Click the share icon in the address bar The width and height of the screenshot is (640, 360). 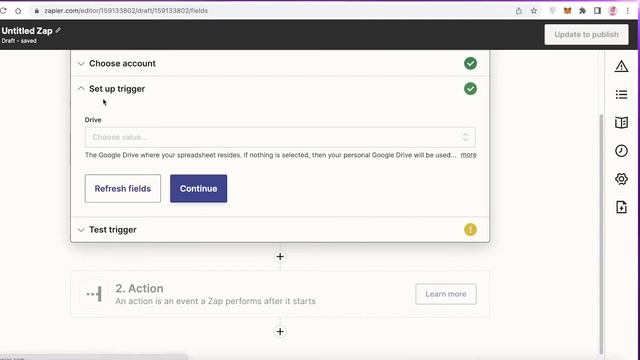(519, 11)
